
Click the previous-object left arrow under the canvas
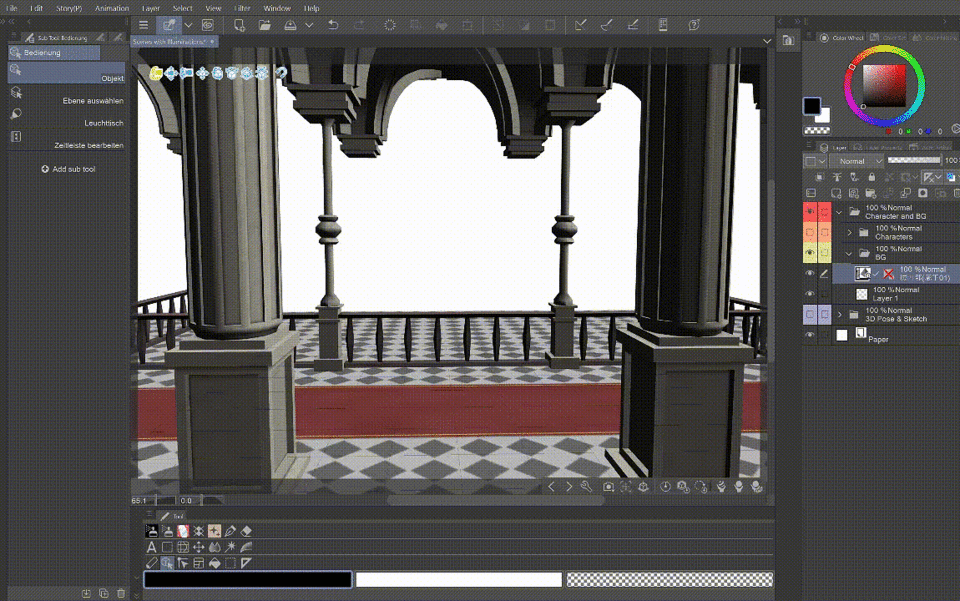pyautogui.click(x=551, y=487)
